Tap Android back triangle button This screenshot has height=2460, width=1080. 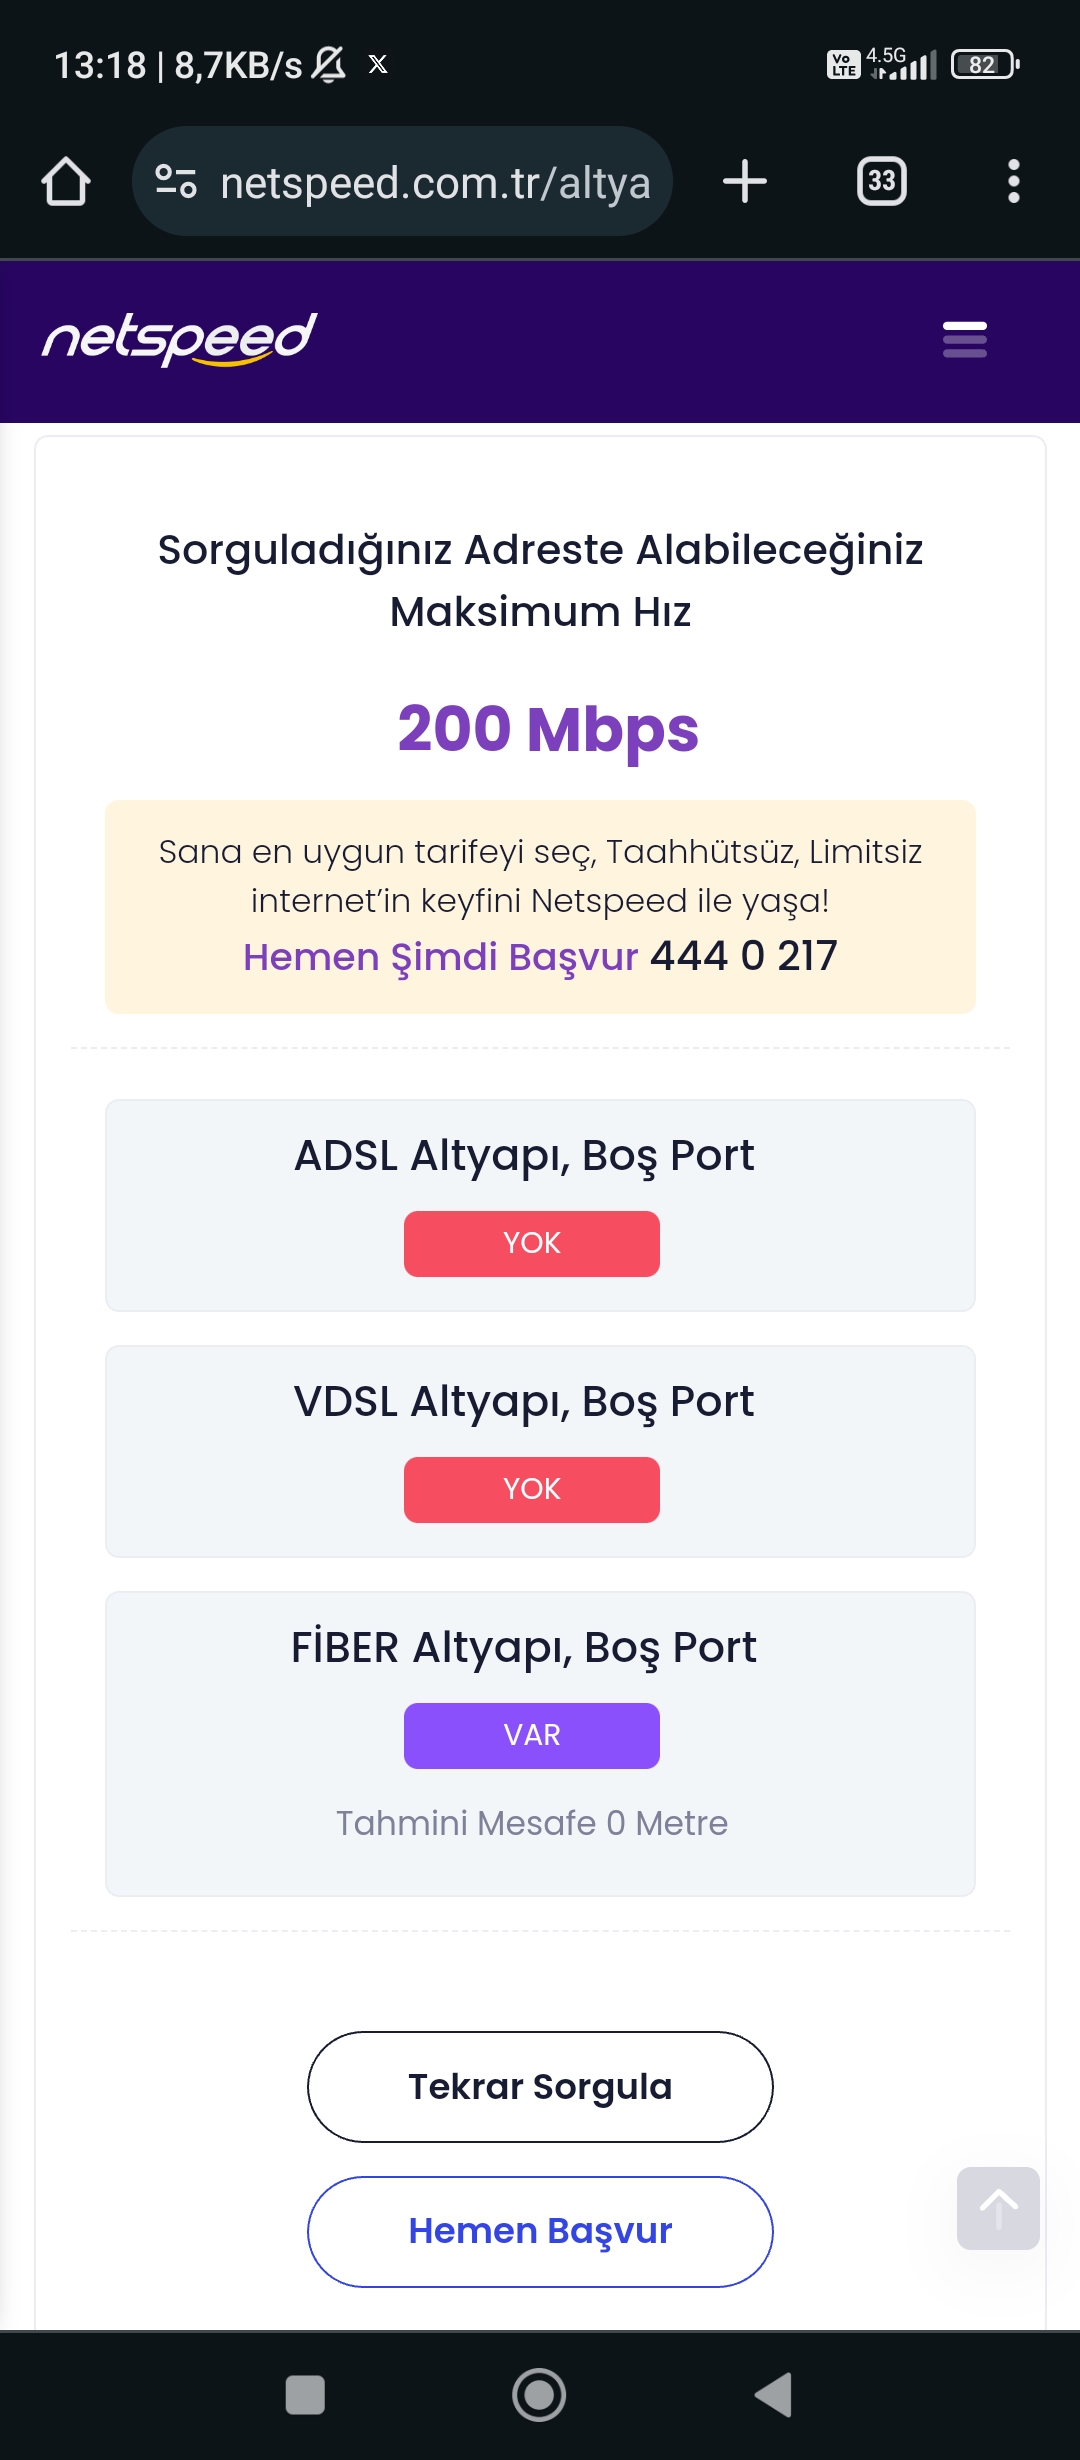773,2395
